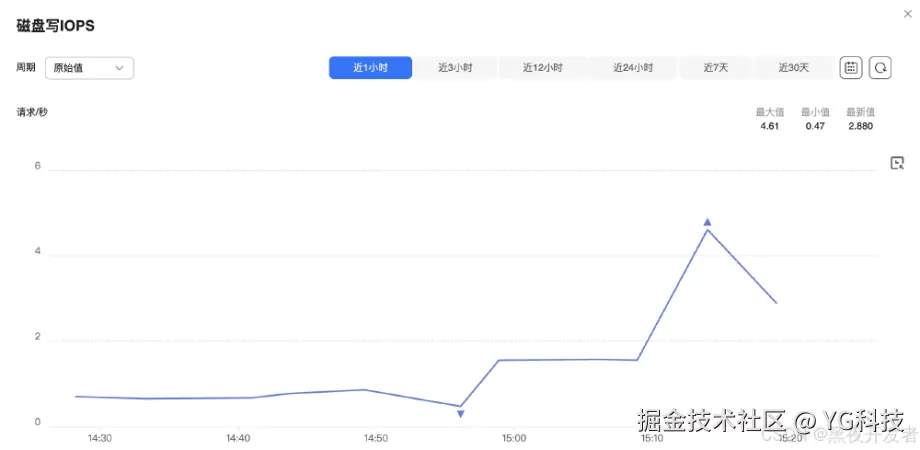Click the line's last data point
This screenshot has height=450, width=920.
pos(776,302)
